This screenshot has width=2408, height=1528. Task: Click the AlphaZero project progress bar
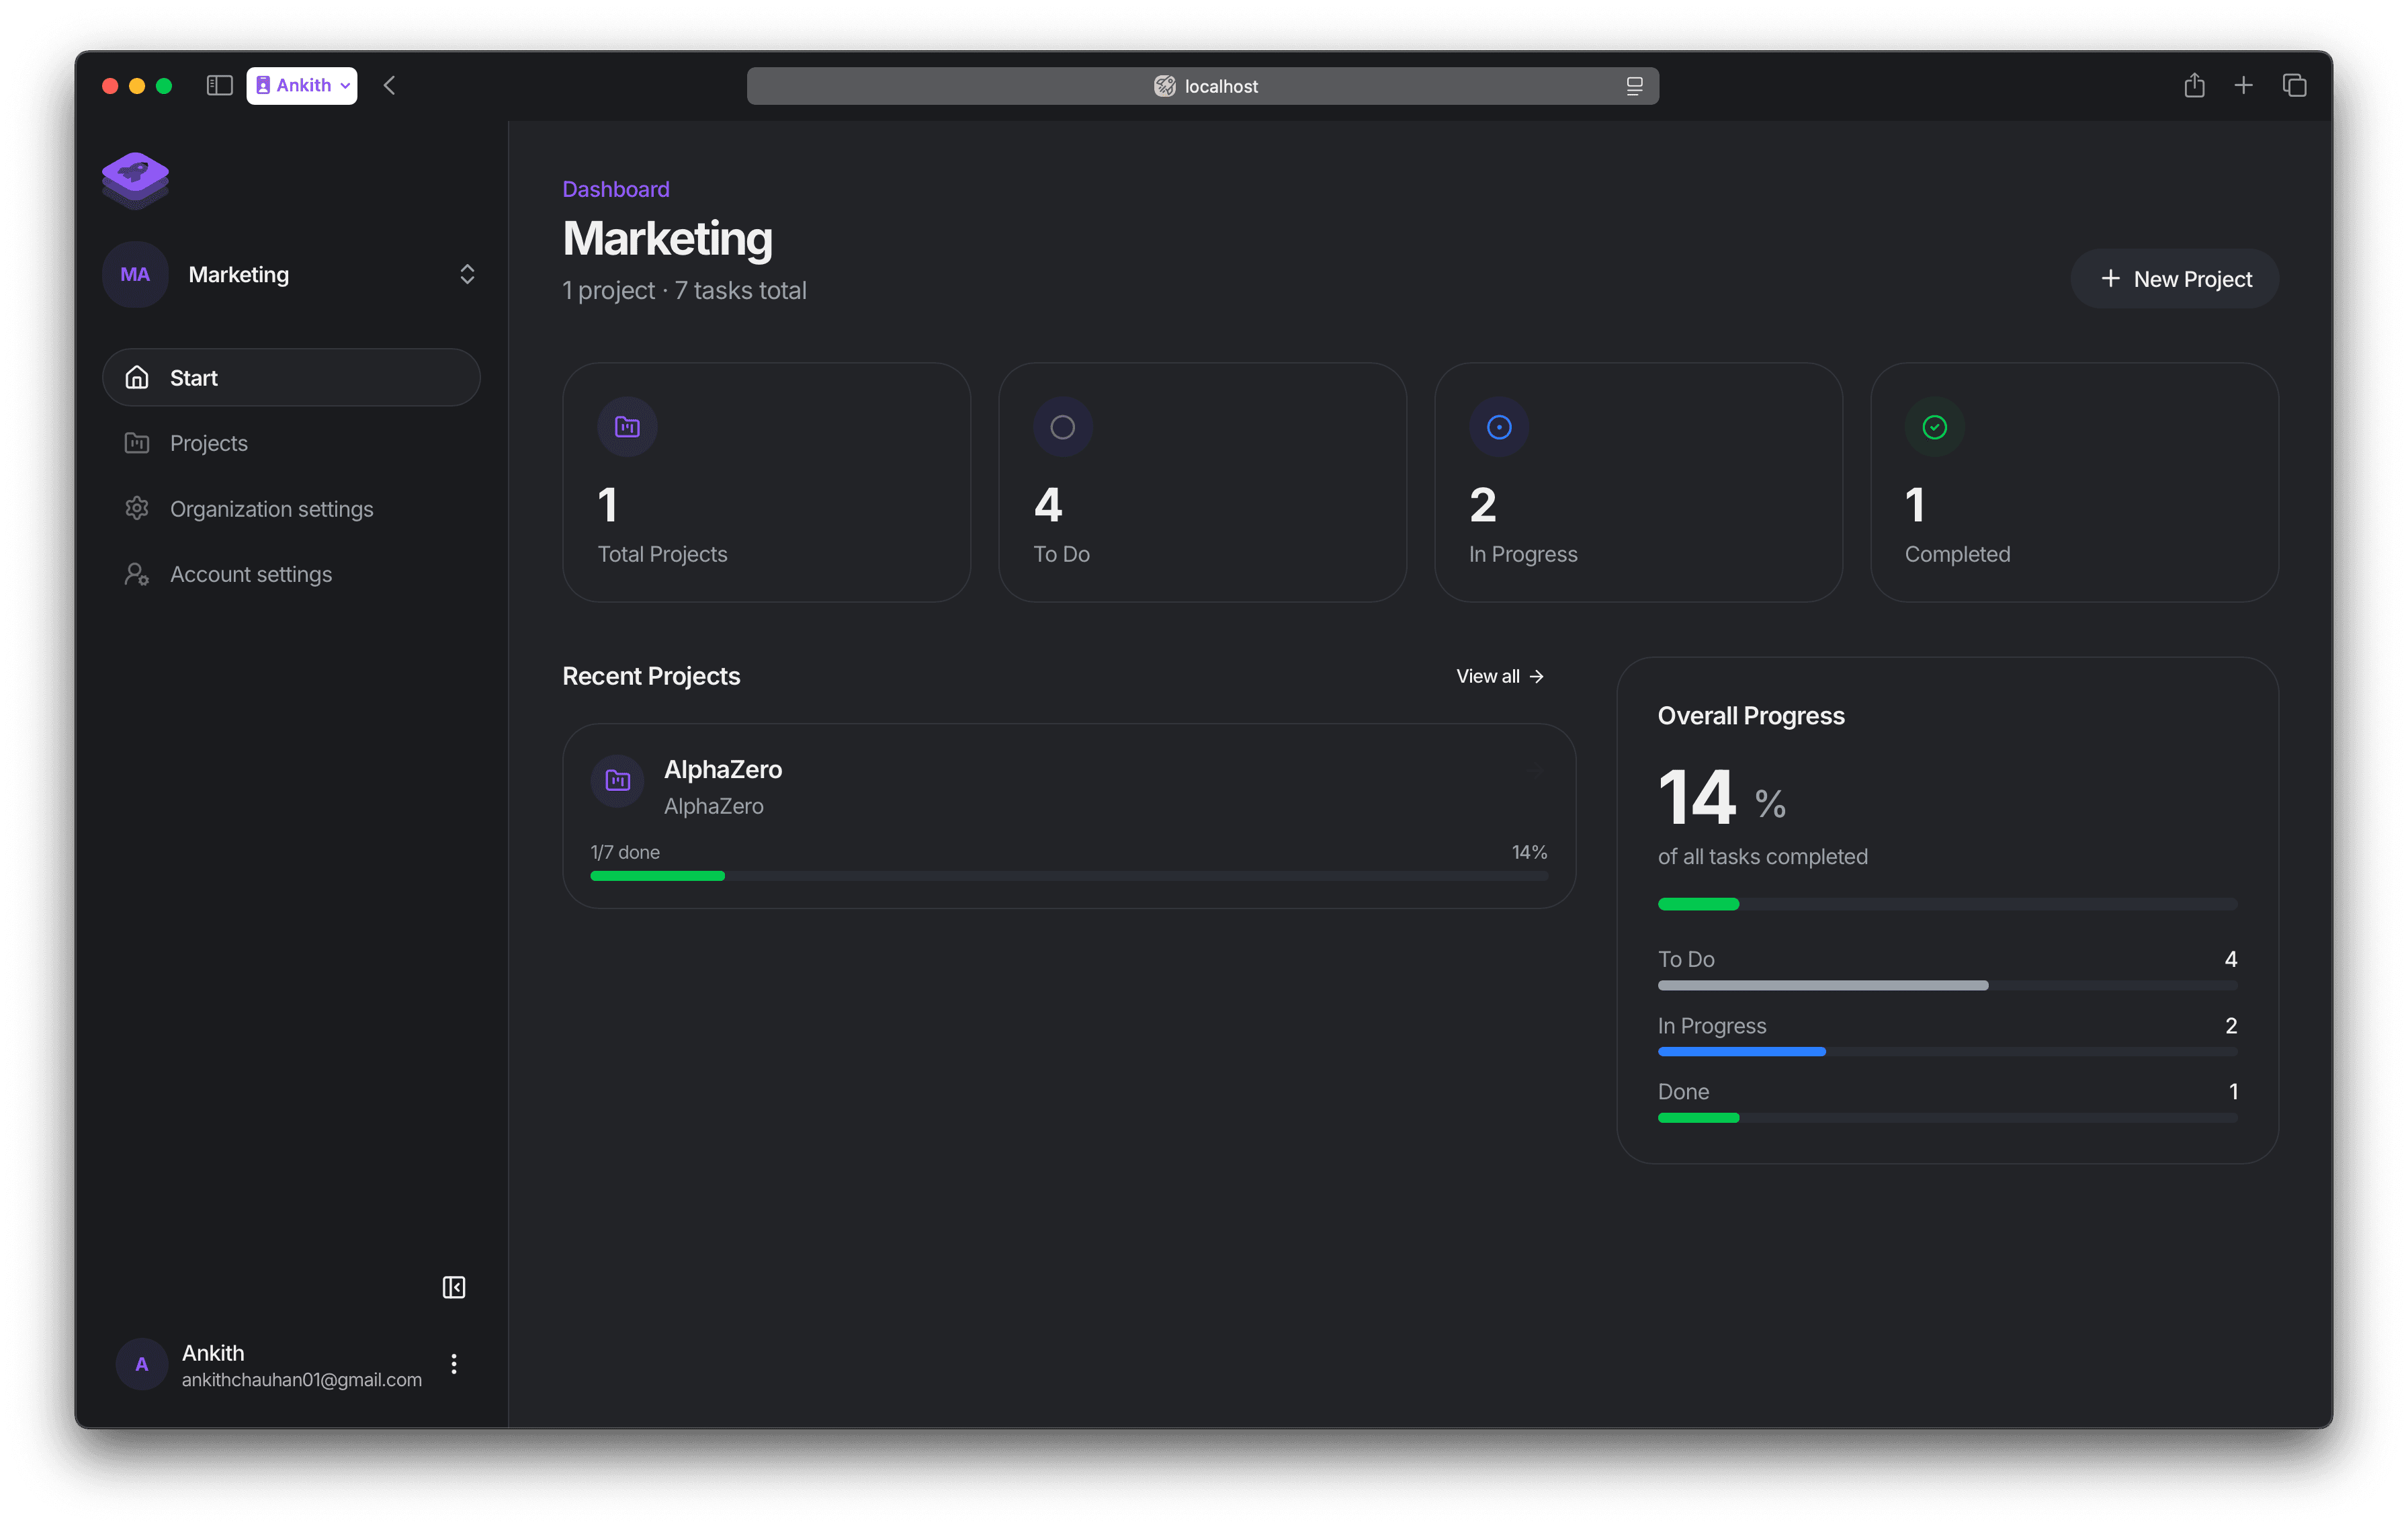[x=1068, y=876]
